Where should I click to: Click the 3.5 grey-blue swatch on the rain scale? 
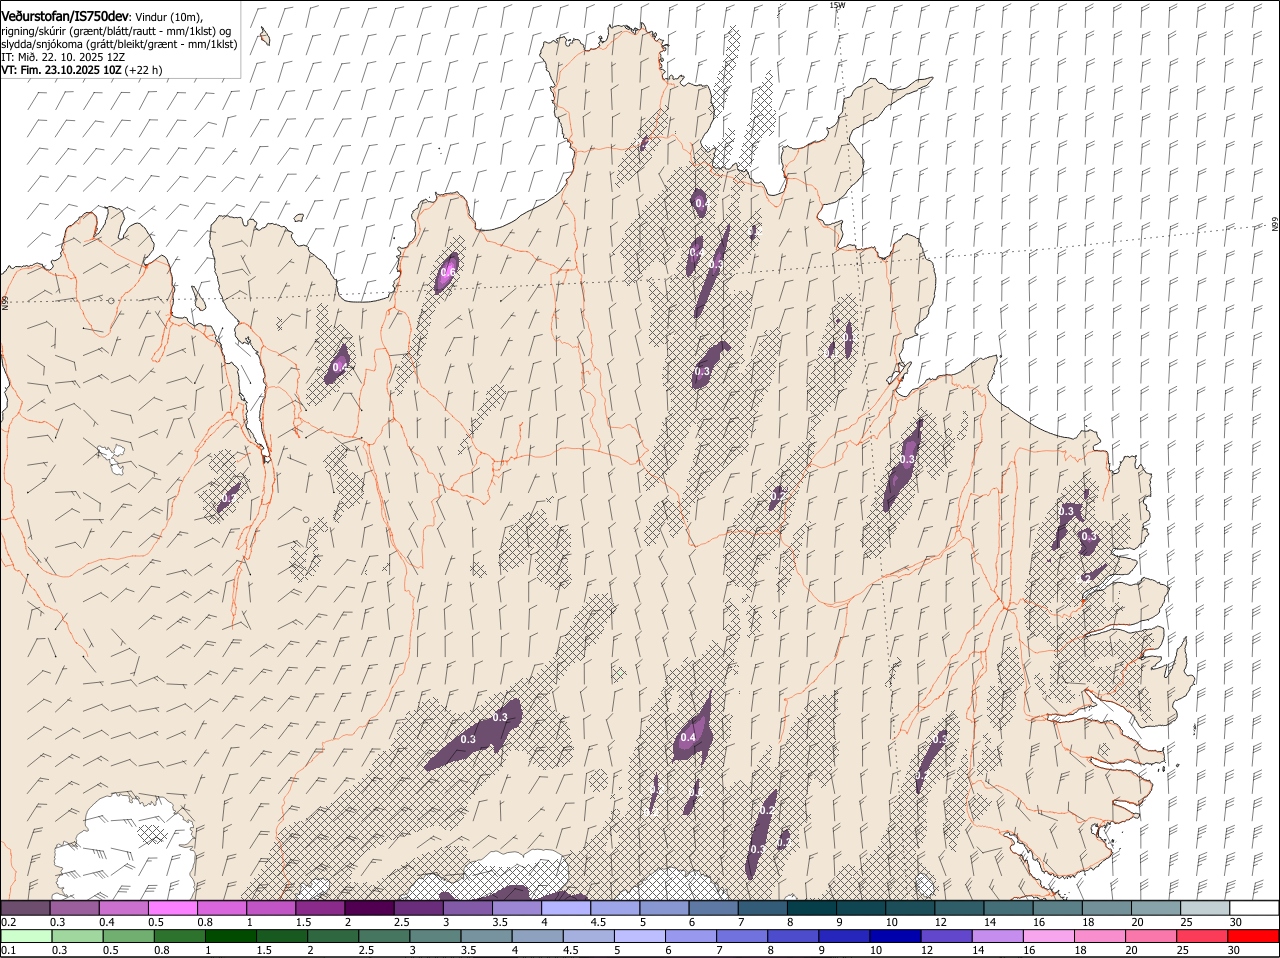486,936
